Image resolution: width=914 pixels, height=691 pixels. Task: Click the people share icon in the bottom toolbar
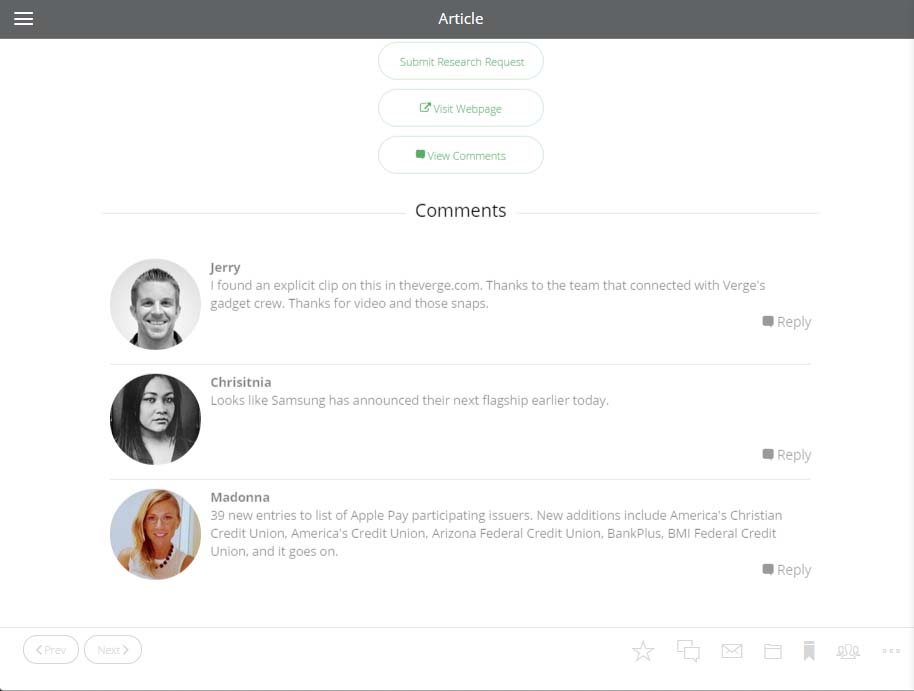[848, 651]
